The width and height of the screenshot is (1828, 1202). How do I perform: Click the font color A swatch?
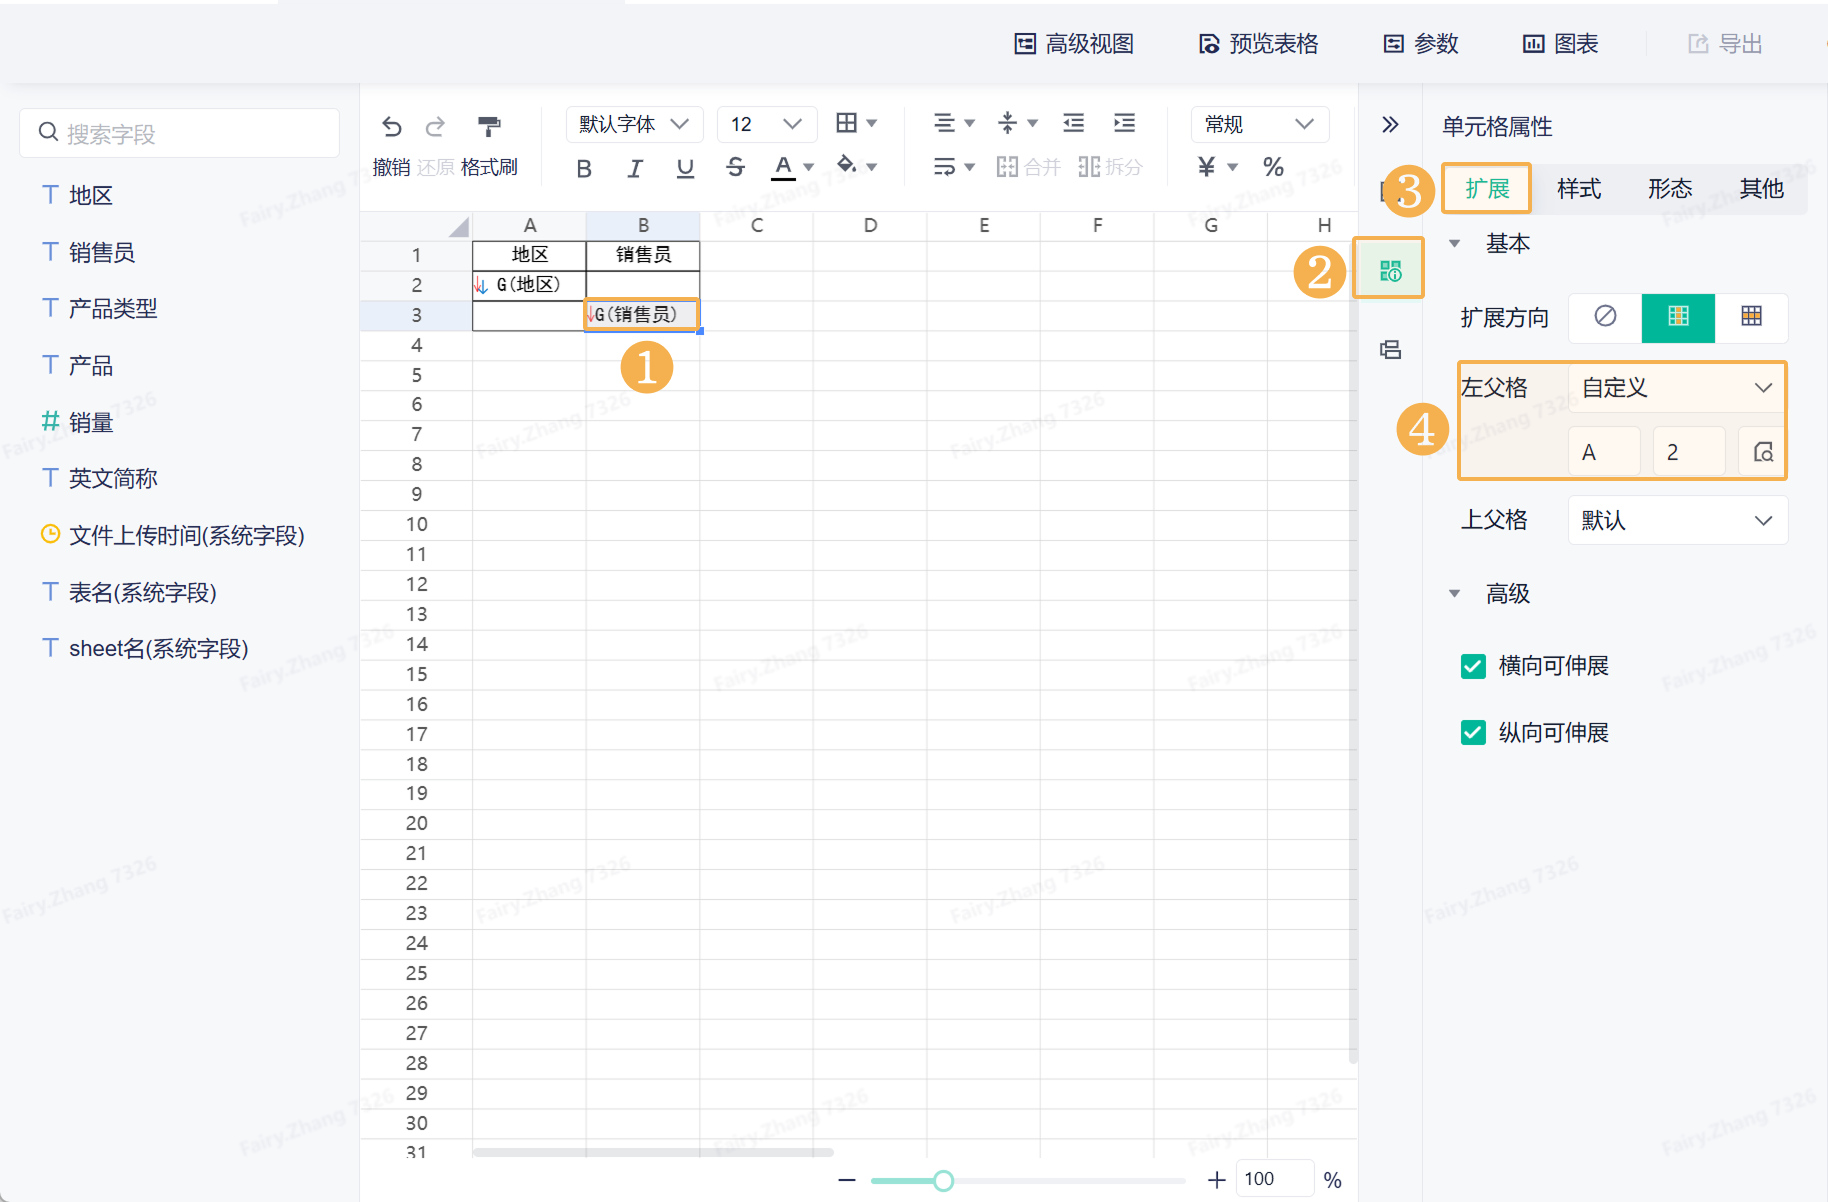click(x=783, y=167)
